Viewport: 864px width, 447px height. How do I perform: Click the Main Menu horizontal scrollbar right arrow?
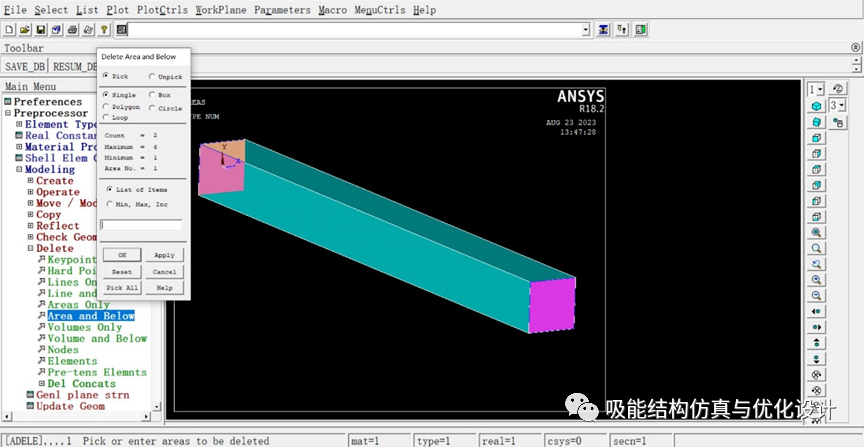146,417
